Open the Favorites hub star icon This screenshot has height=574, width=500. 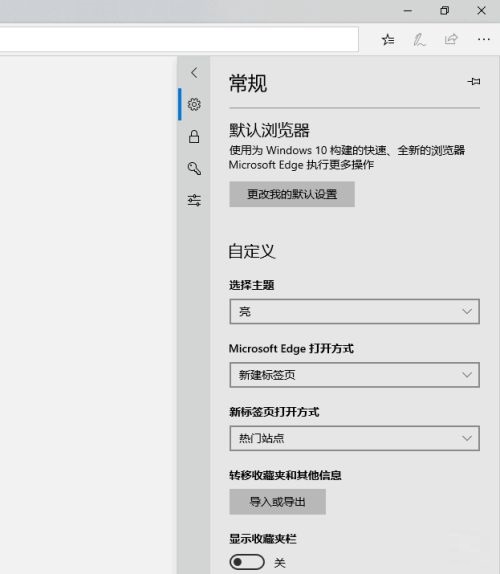pos(388,39)
